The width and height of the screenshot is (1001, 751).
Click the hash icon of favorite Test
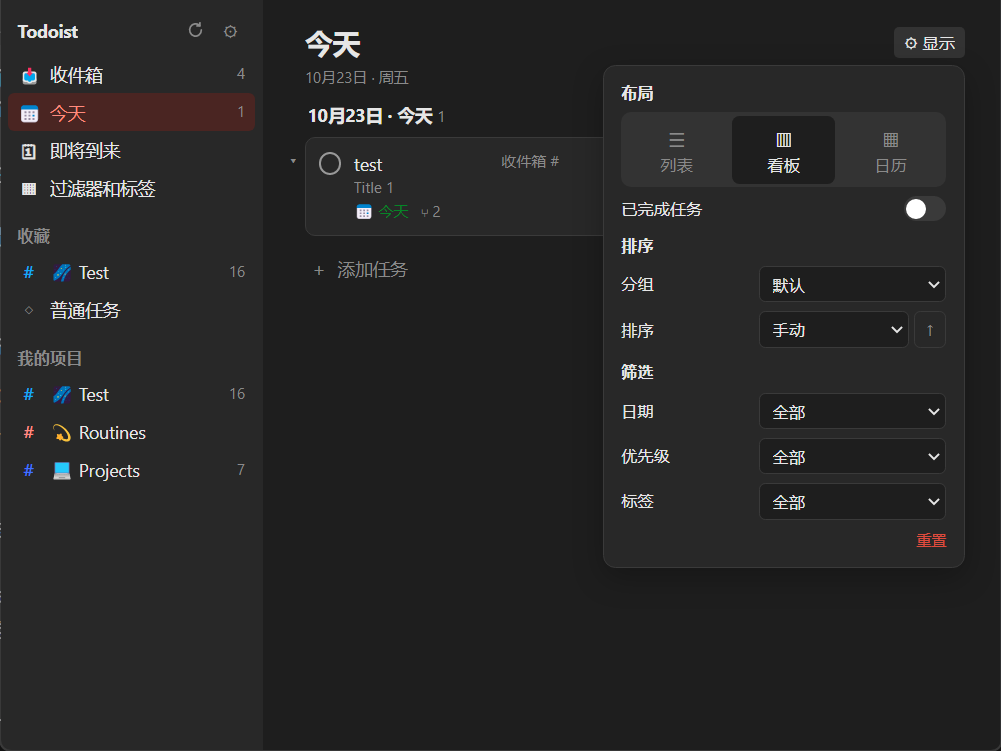click(x=29, y=273)
